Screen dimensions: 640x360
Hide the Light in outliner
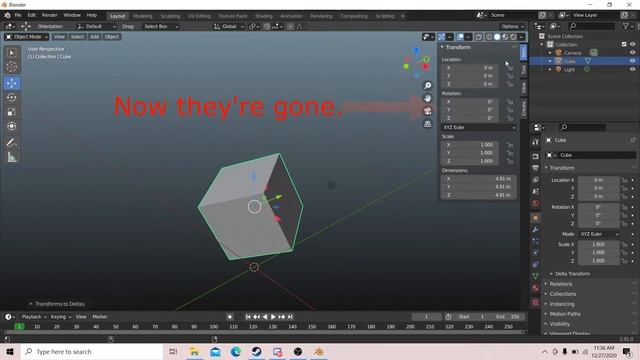[632, 69]
